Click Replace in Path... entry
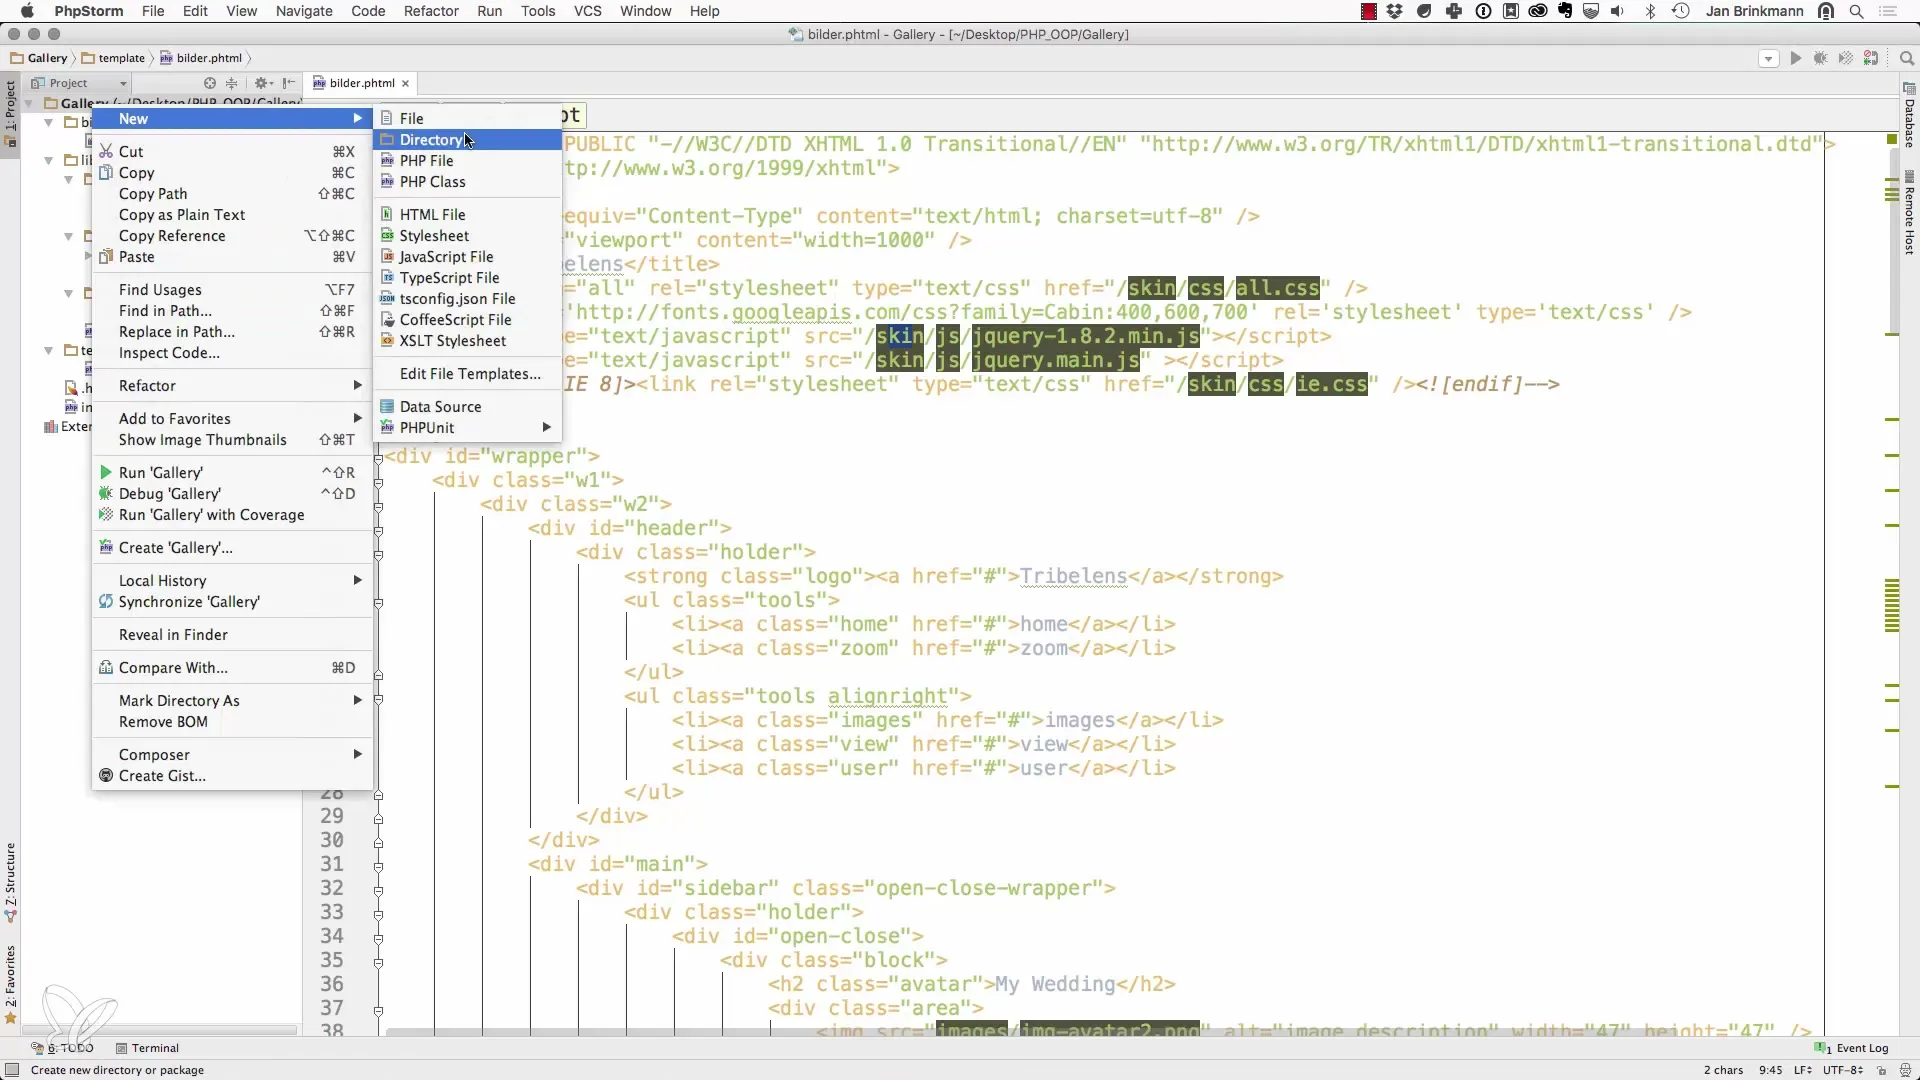Screen dimensions: 1920x1080 [x=232, y=332]
